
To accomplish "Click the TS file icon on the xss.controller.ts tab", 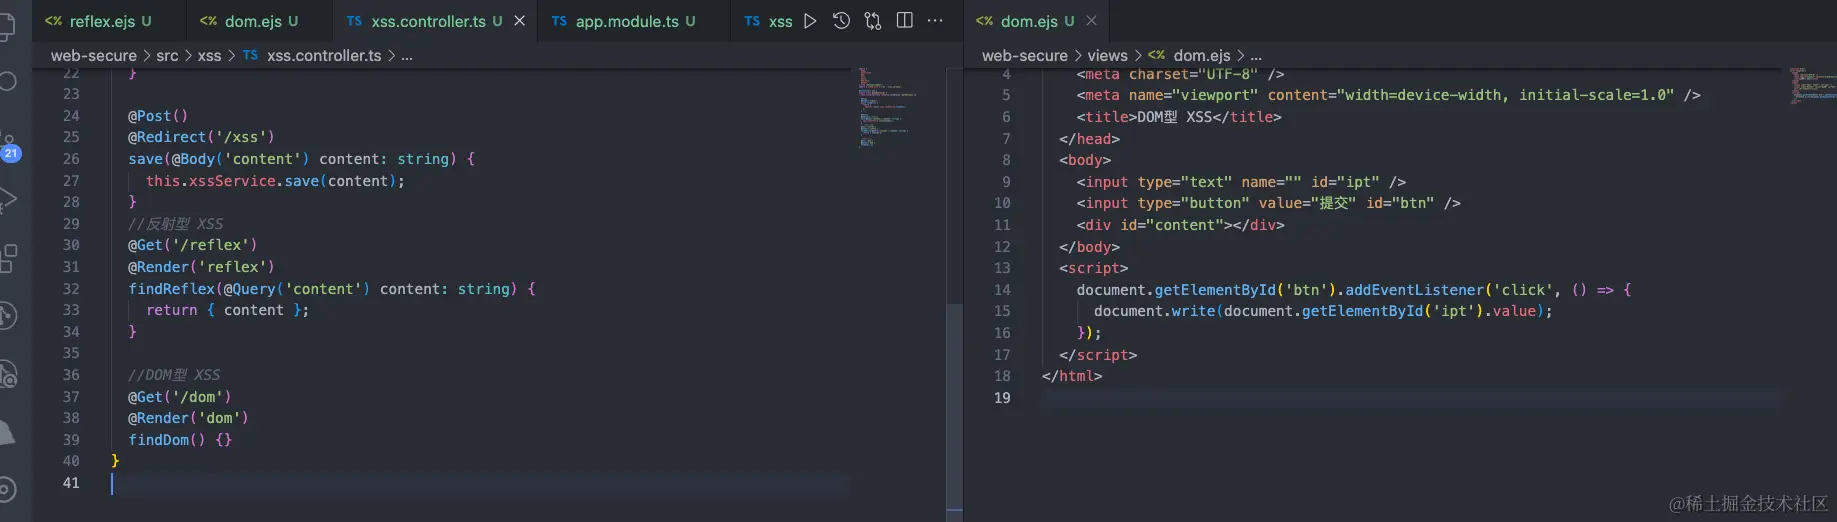I will pyautogui.click(x=354, y=21).
